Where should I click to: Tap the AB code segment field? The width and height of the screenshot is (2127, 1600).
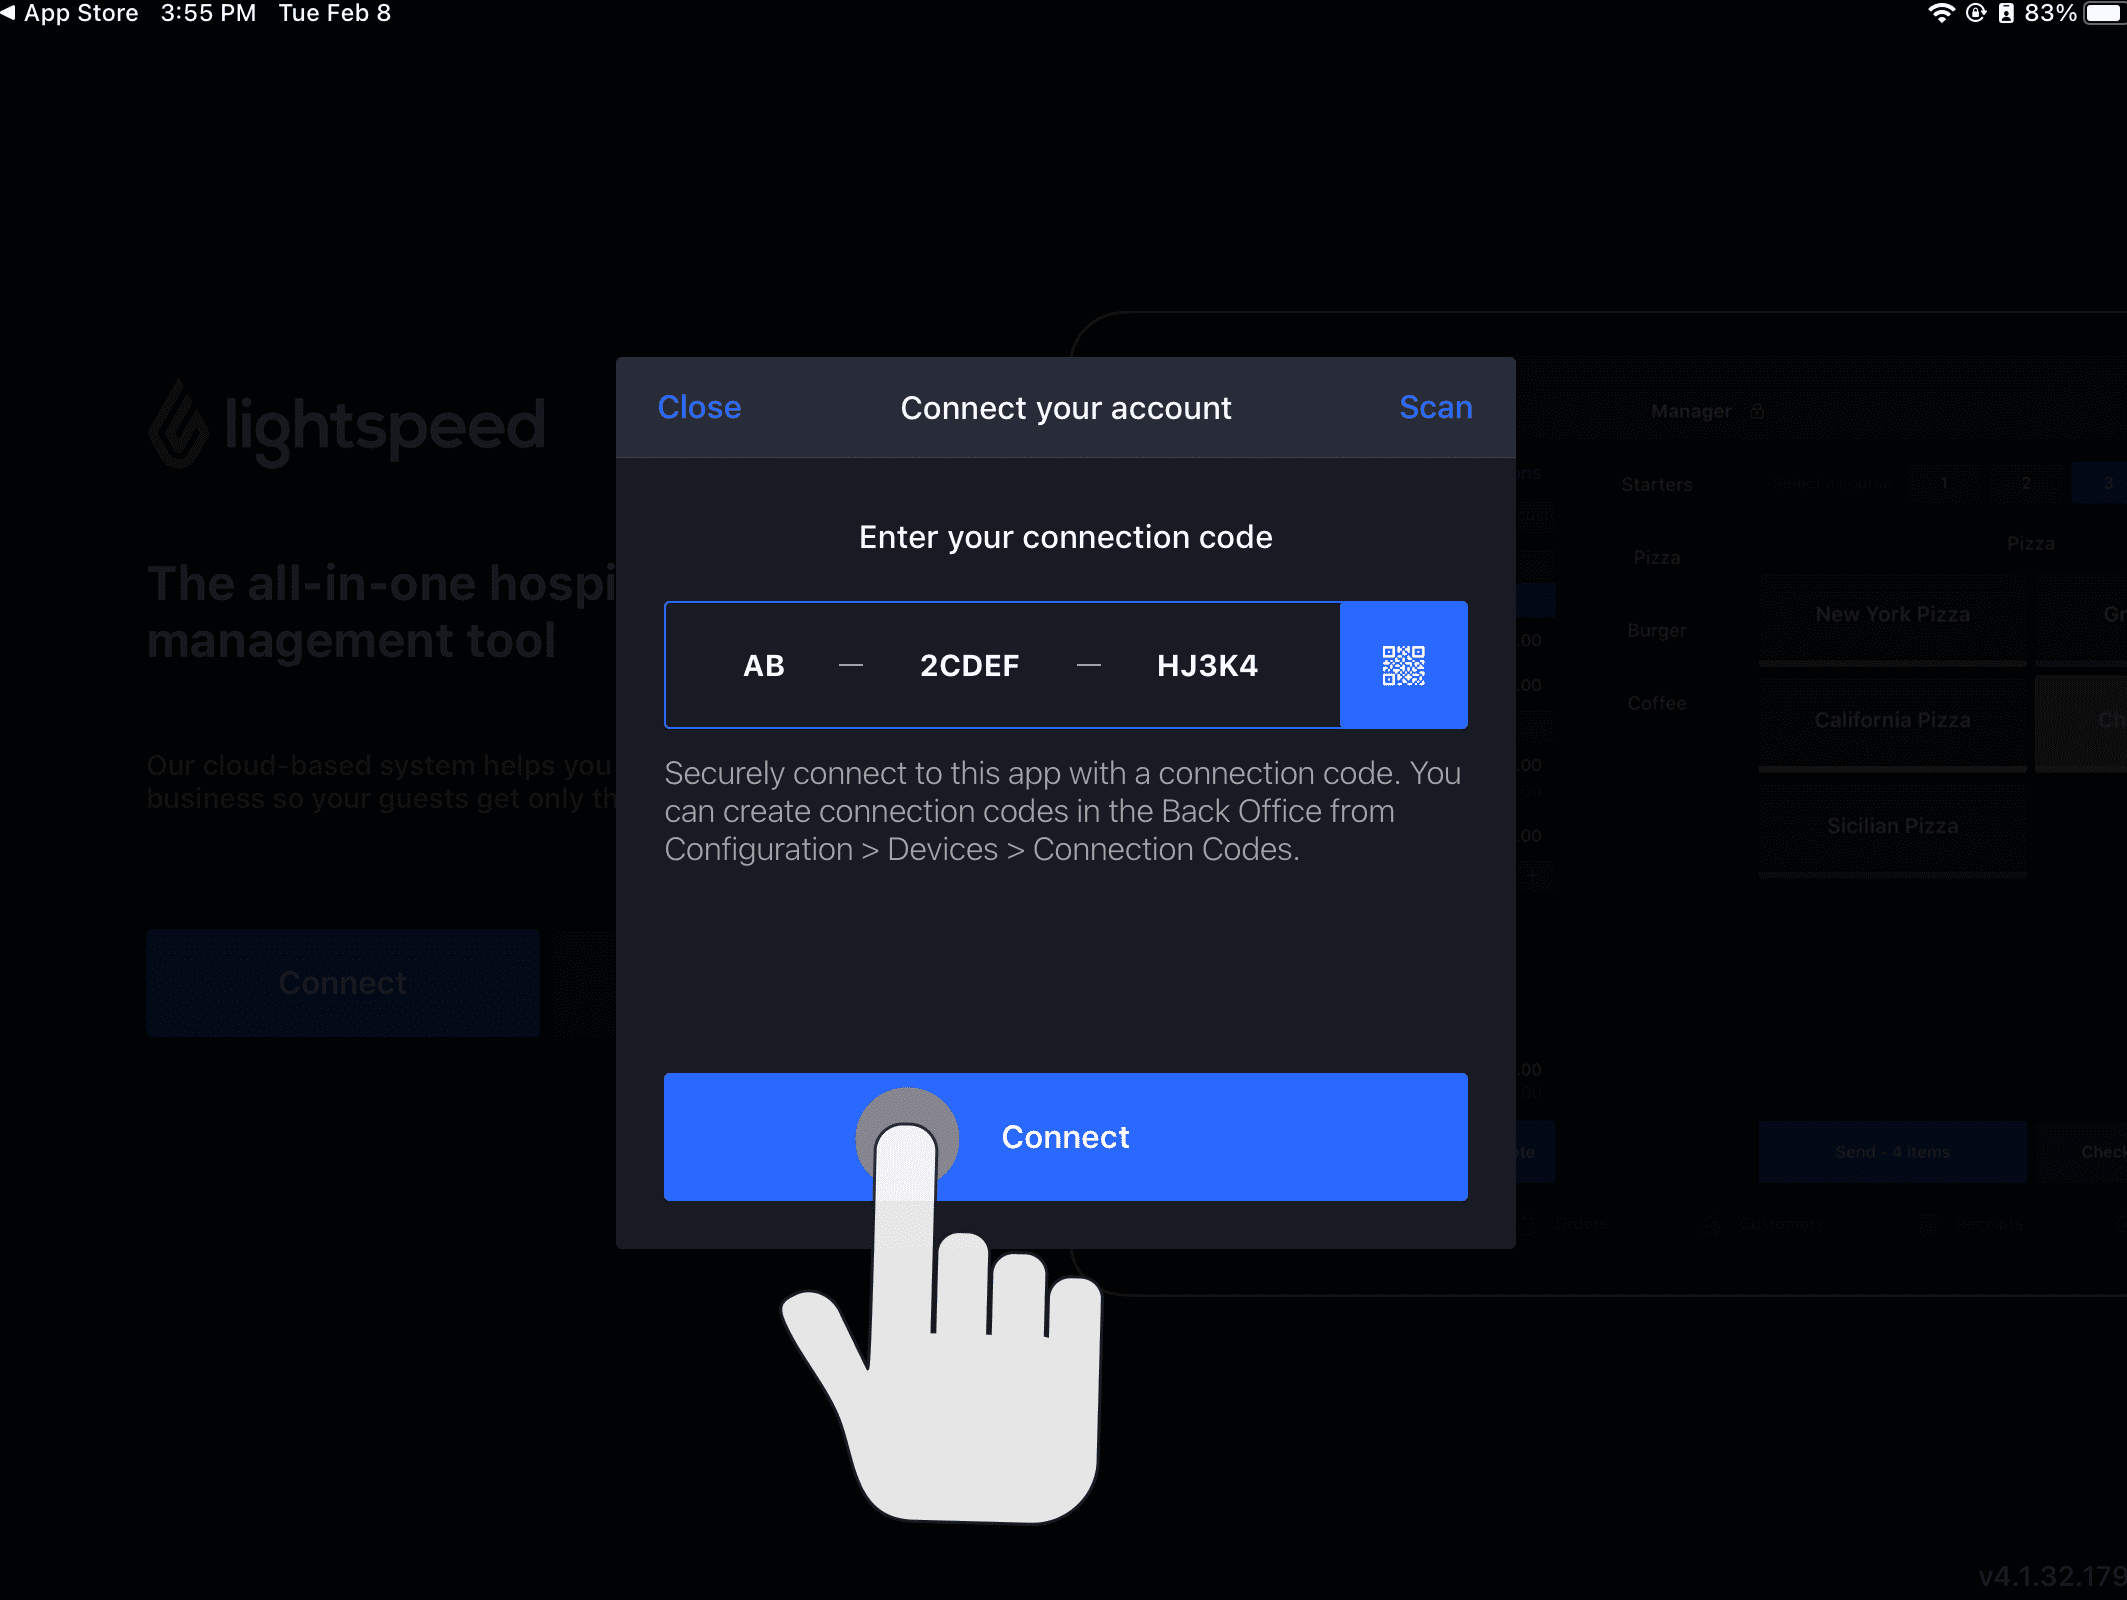764,665
